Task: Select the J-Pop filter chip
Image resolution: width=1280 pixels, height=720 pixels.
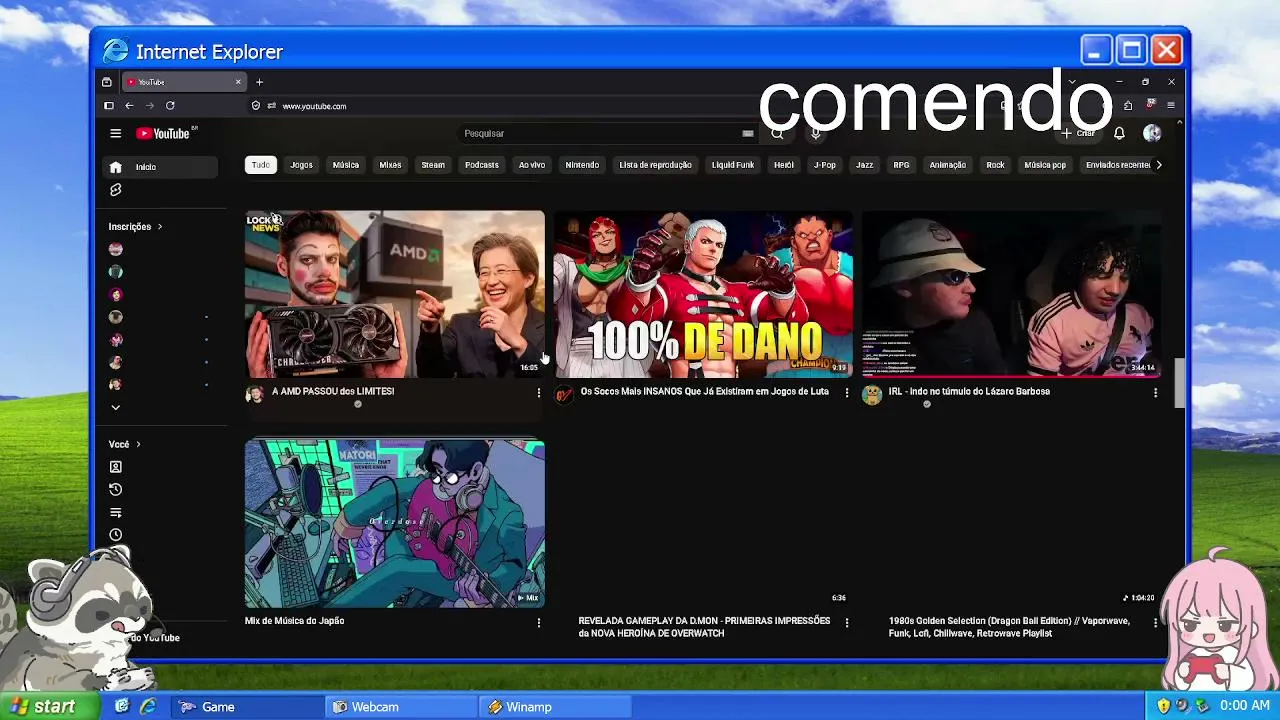Action: (x=825, y=165)
